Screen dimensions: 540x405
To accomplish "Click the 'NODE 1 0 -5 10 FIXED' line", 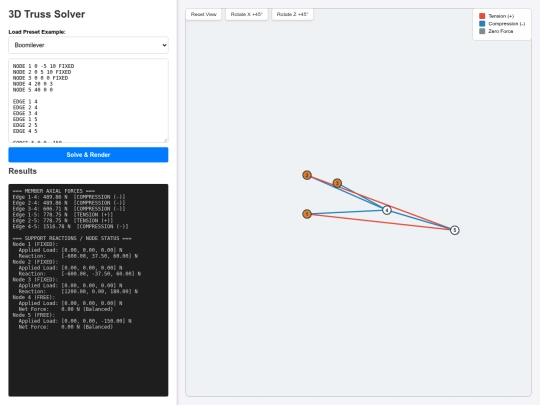I will (43, 66).
